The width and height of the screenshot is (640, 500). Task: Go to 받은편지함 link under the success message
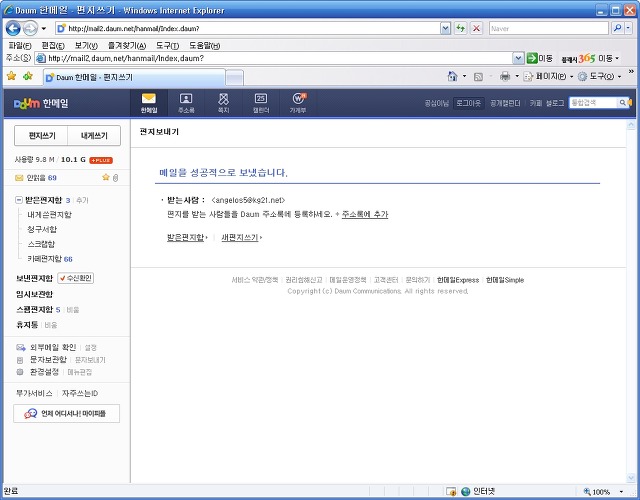pyautogui.click(x=185, y=237)
